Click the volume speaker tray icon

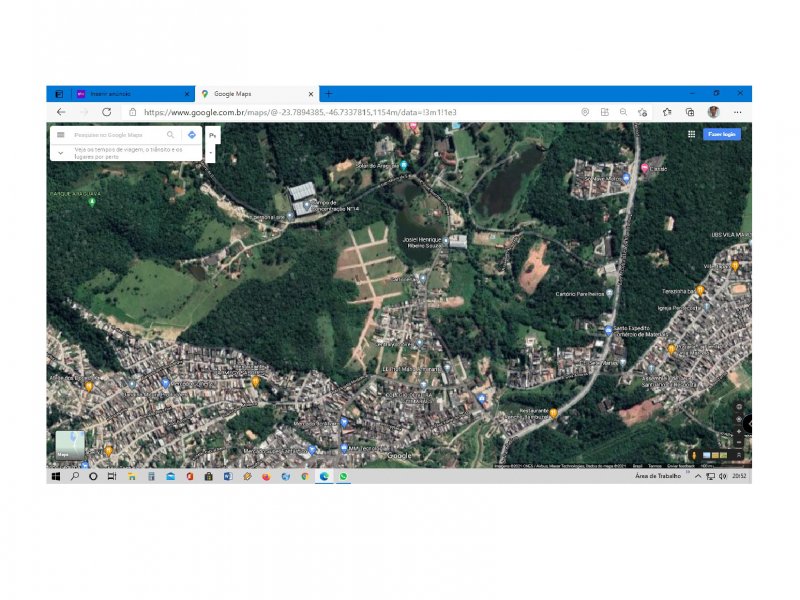pyautogui.click(x=722, y=476)
